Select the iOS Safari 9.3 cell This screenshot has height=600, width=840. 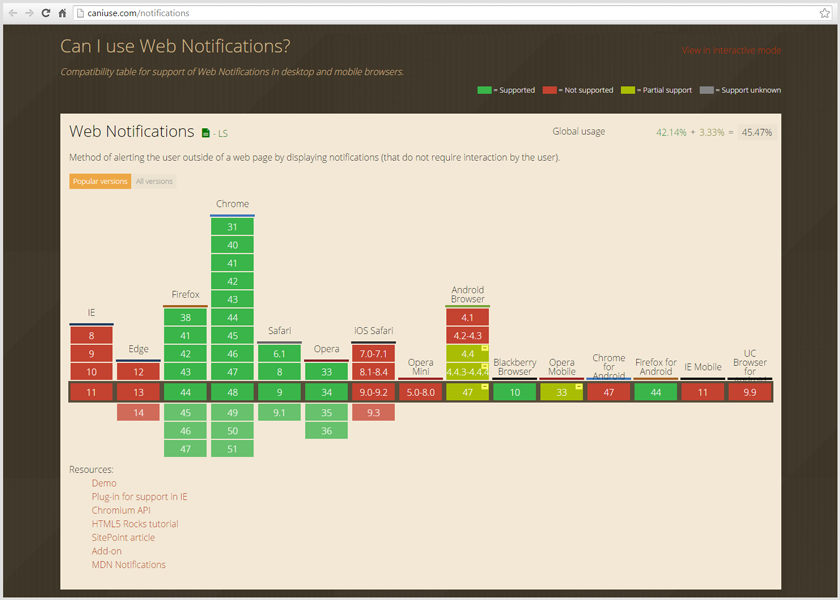click(373, 412)
